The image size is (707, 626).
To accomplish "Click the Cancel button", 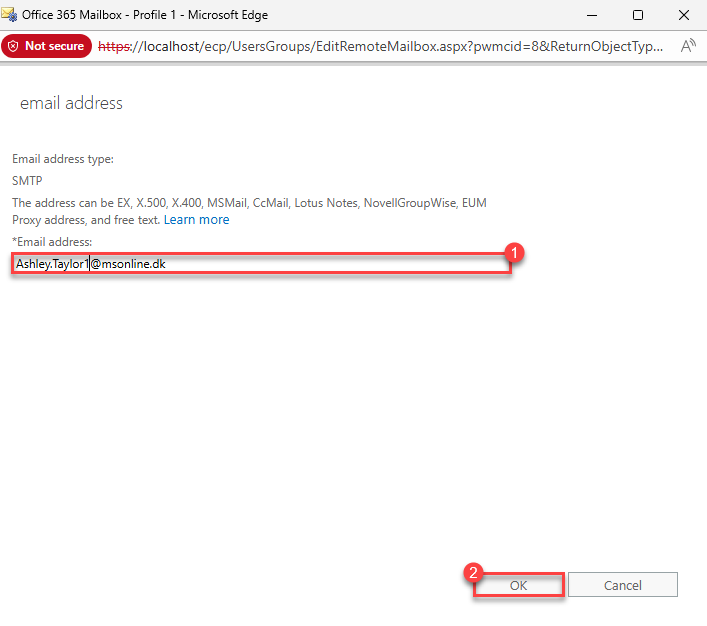I will (623, 585).
